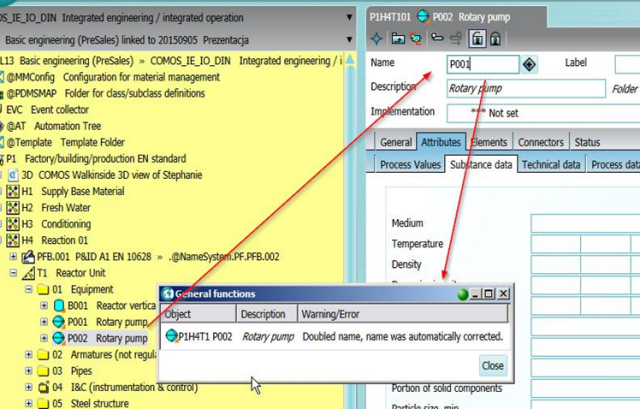Click the Object column header
This screenshot has width=640, height=409.
point(198,314)
